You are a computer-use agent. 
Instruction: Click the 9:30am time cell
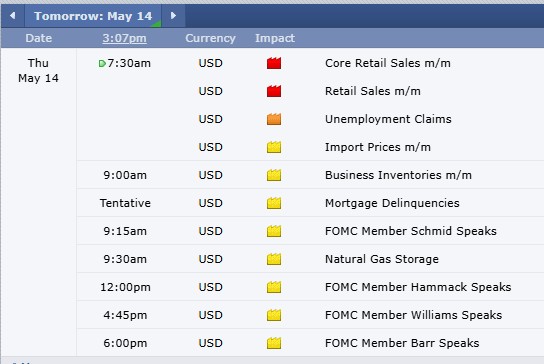(125, 259)
